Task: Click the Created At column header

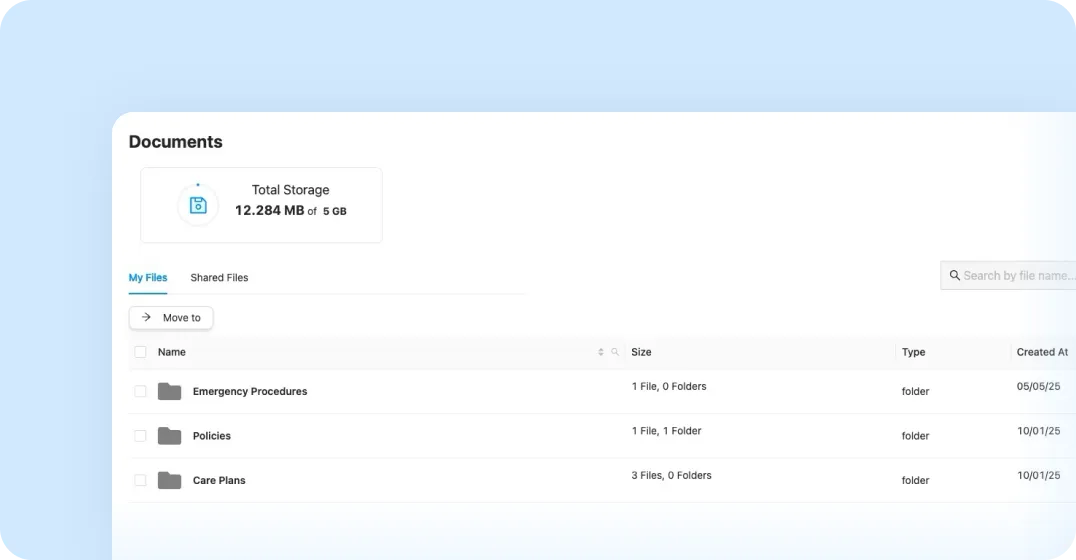Action: (x=1042, y=352)
